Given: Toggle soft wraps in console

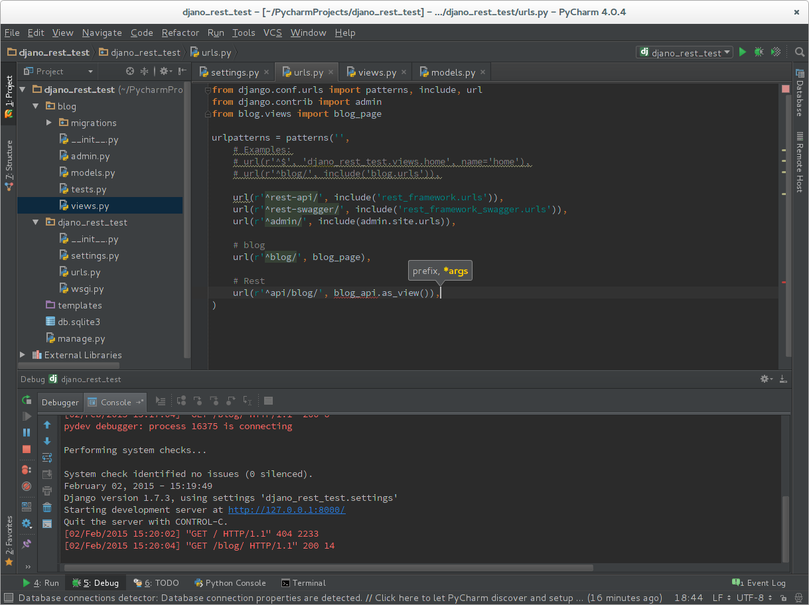Looking at the screenshot, I should [47, 457].
